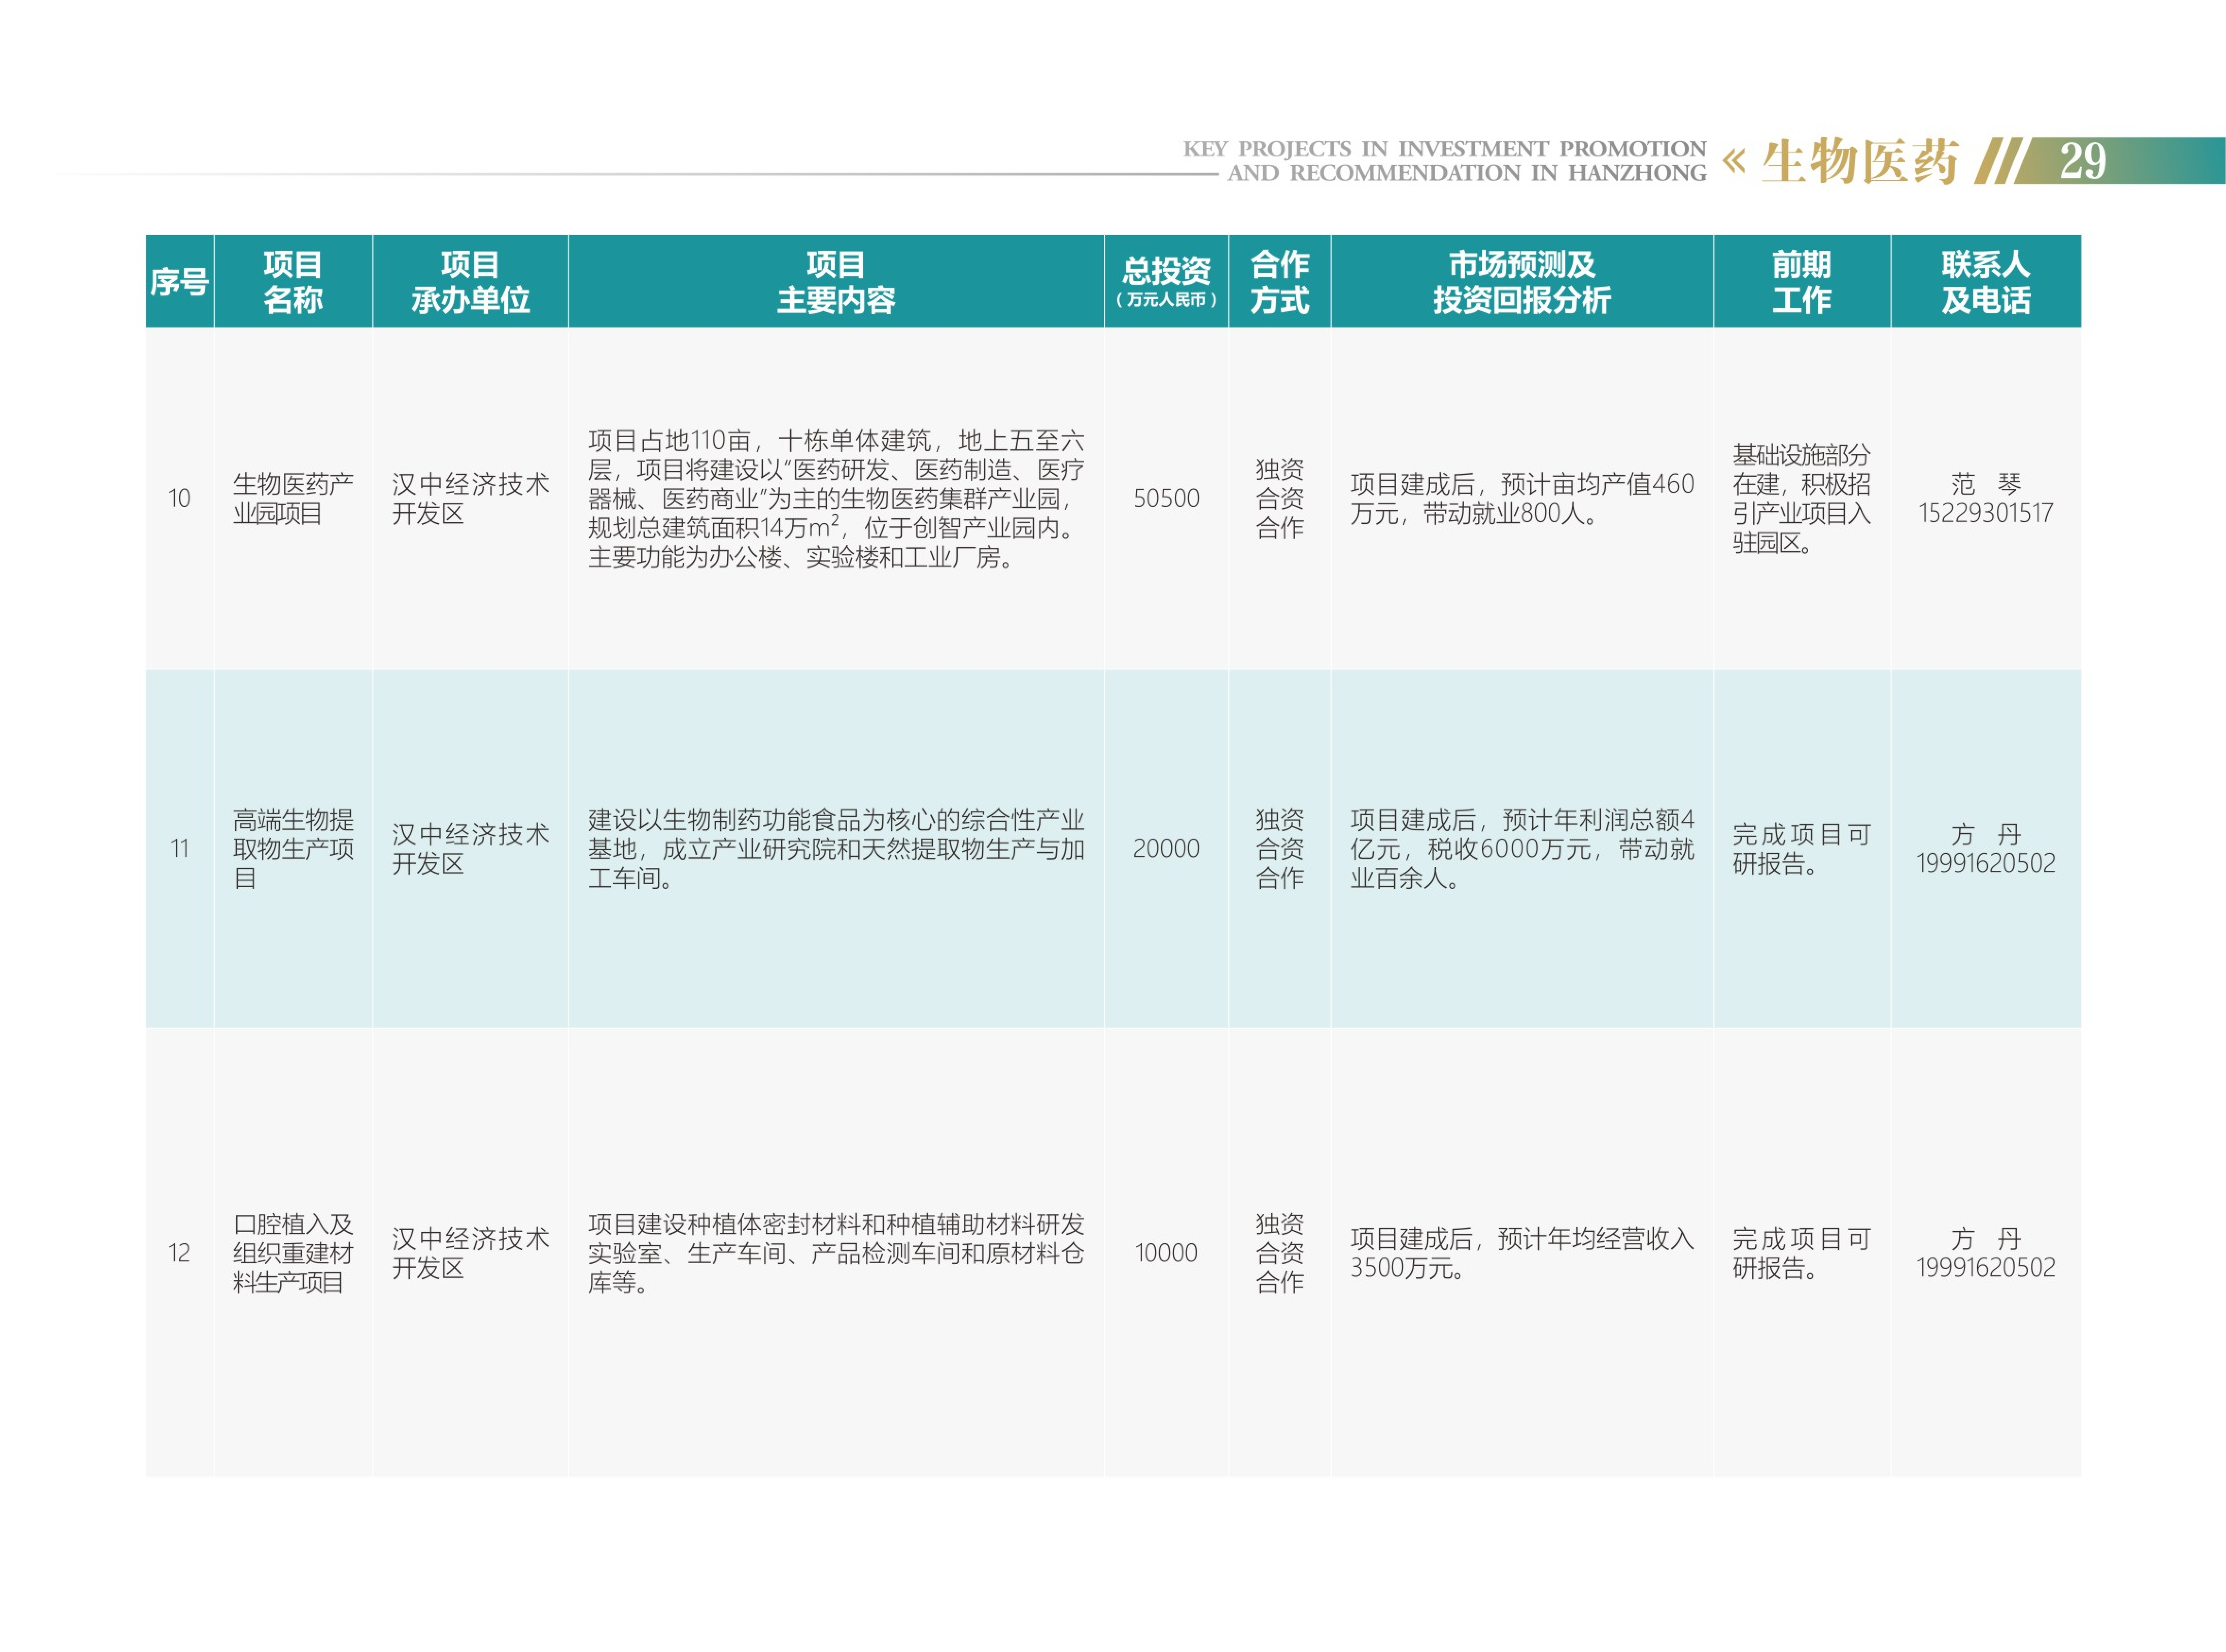
Task: Click the 20000 investment amount cell
Action: click(1166, 848)
